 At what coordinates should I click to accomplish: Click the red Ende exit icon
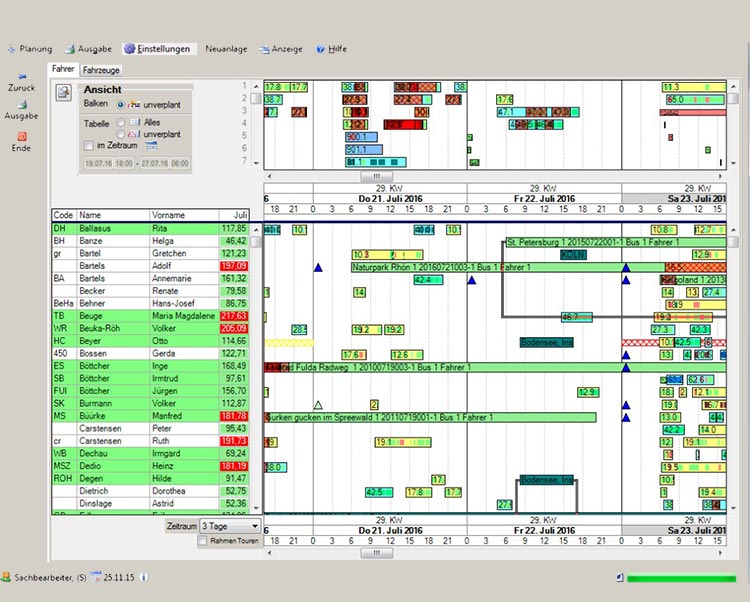point(22,137)
